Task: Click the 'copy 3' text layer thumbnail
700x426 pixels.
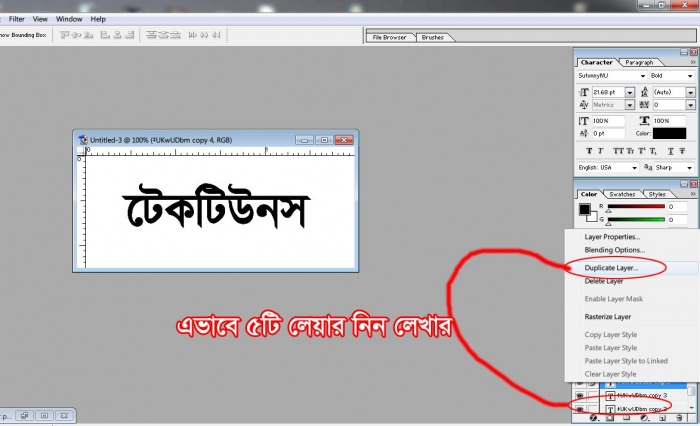Action: (x=610, y=396)
